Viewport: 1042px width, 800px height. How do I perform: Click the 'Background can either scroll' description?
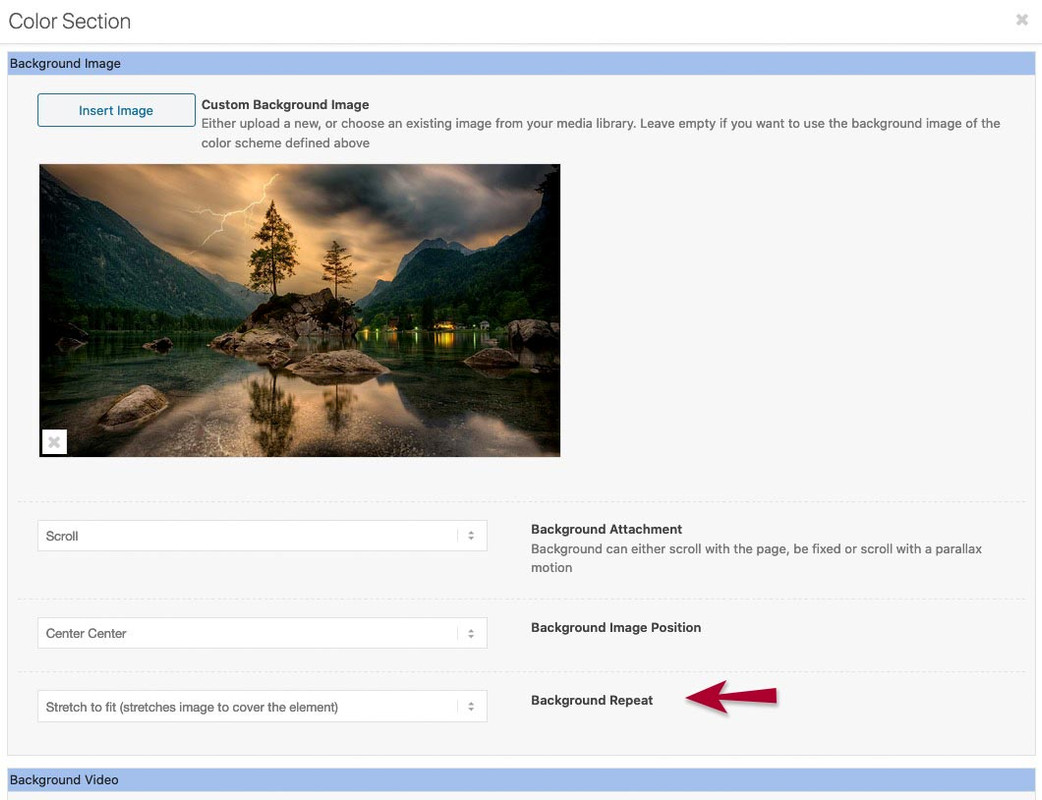click(x=756, y=558)
